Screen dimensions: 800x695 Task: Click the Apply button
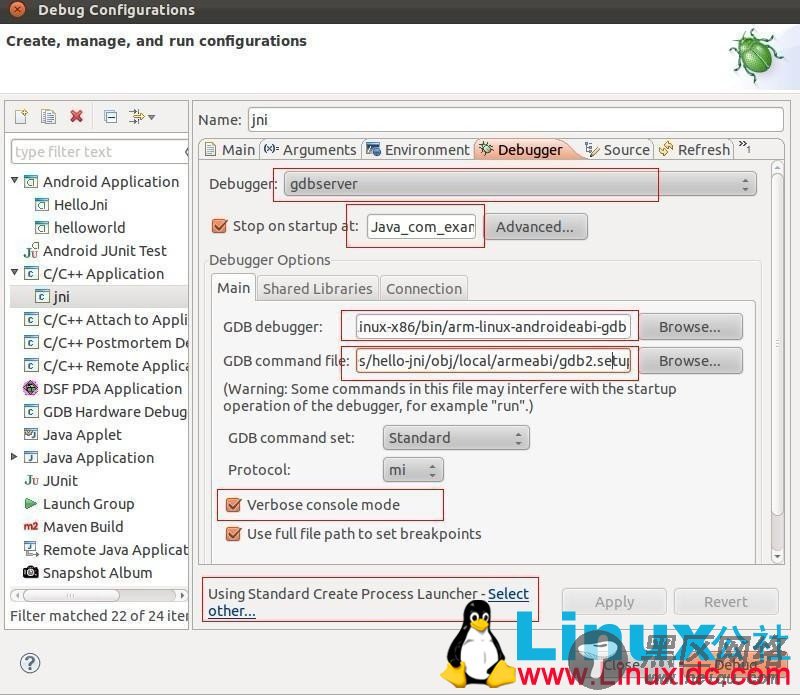click(x=614, y=602)
